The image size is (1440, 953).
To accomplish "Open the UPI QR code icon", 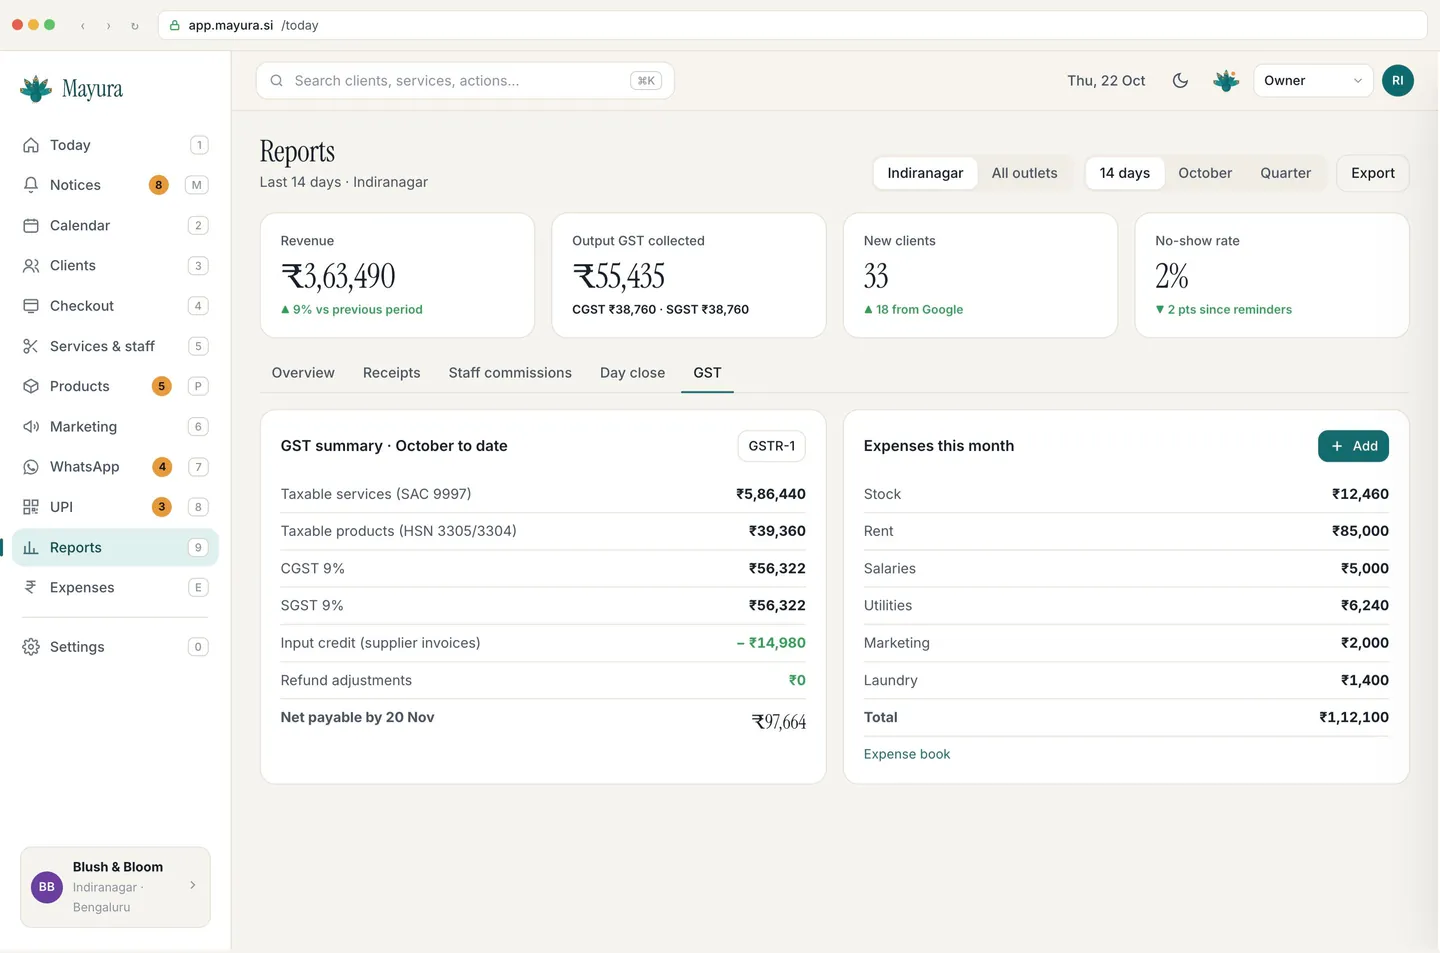I will [x=31, y=507].
